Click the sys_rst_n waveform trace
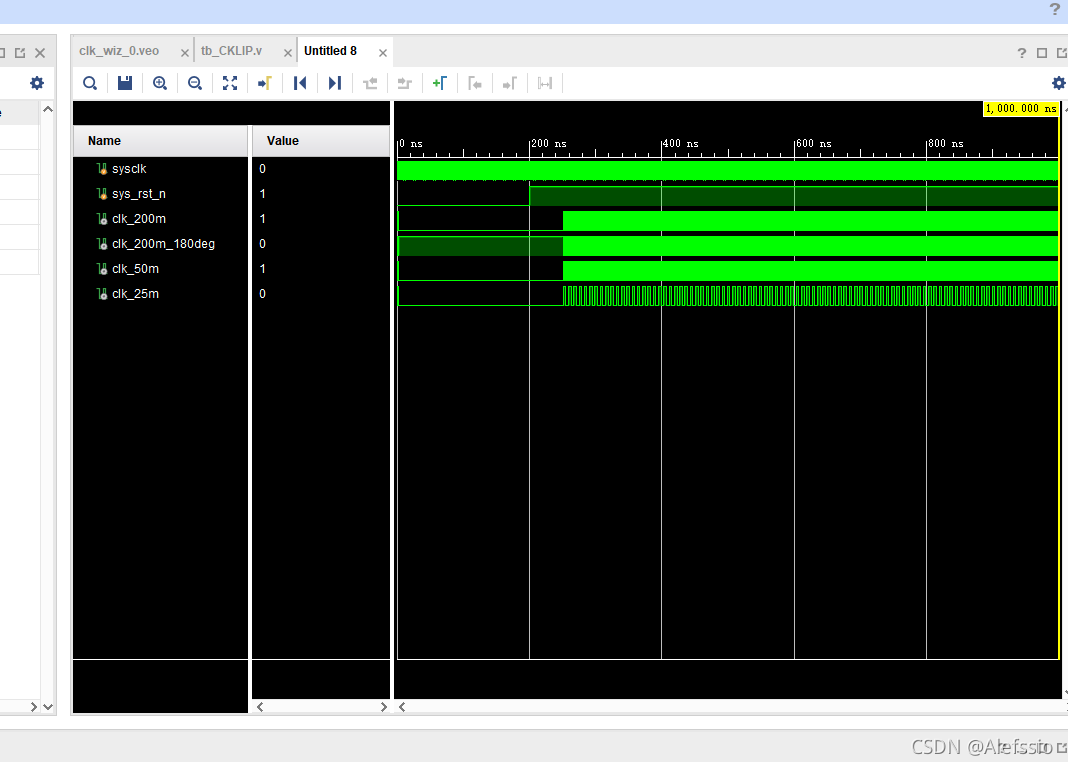Viewport: 1068px width, 765px height. pos(727,196)
